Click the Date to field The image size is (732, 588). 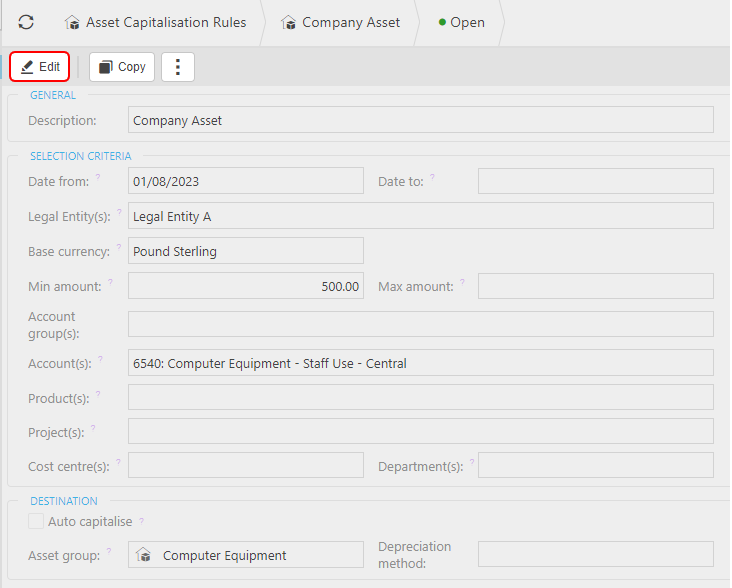point(596,181)
